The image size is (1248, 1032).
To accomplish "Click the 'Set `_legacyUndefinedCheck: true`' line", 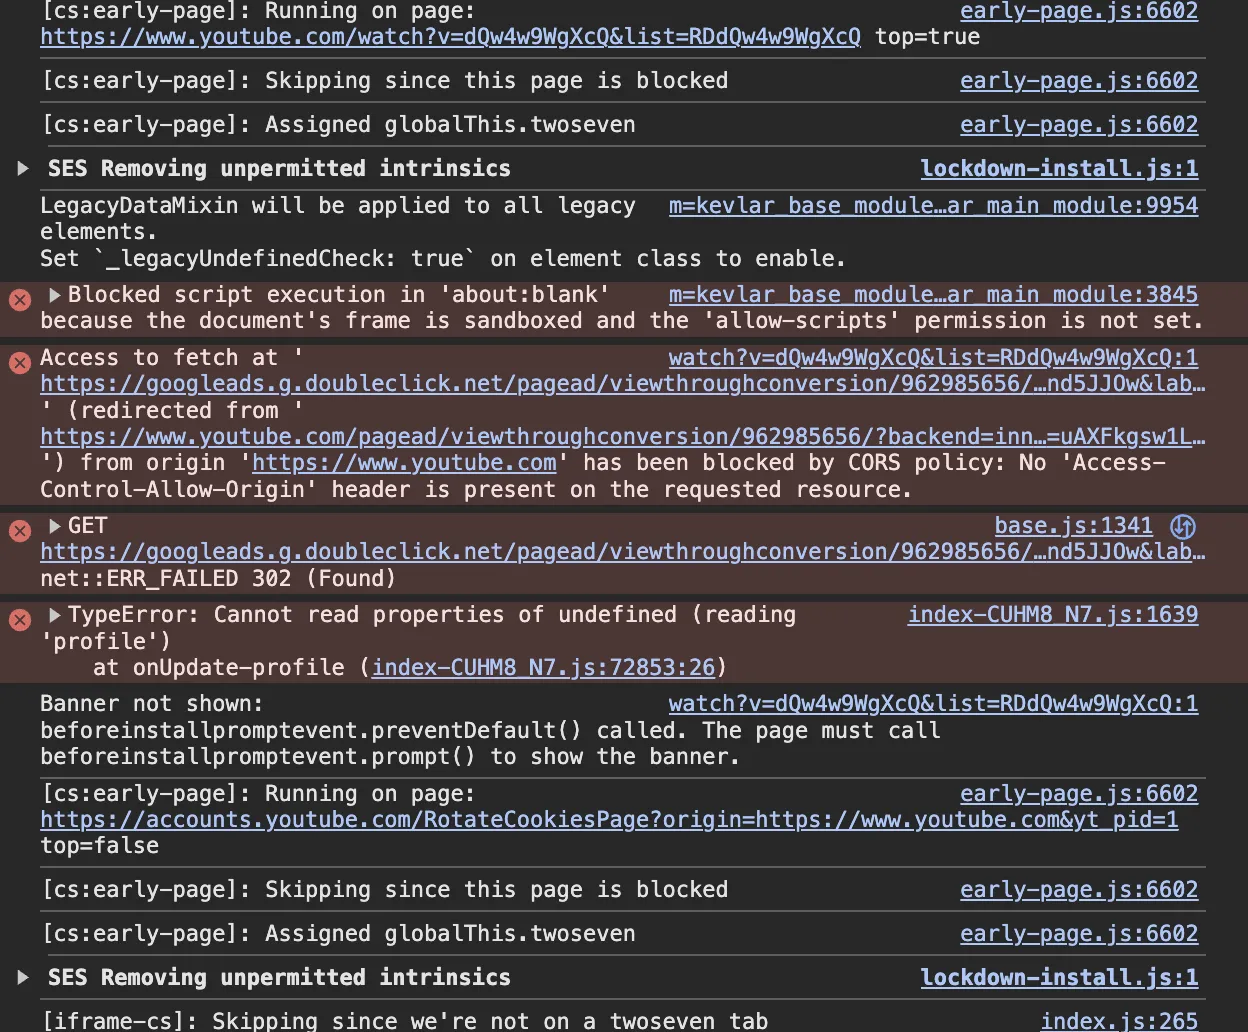I will click(x=442, y=259).
